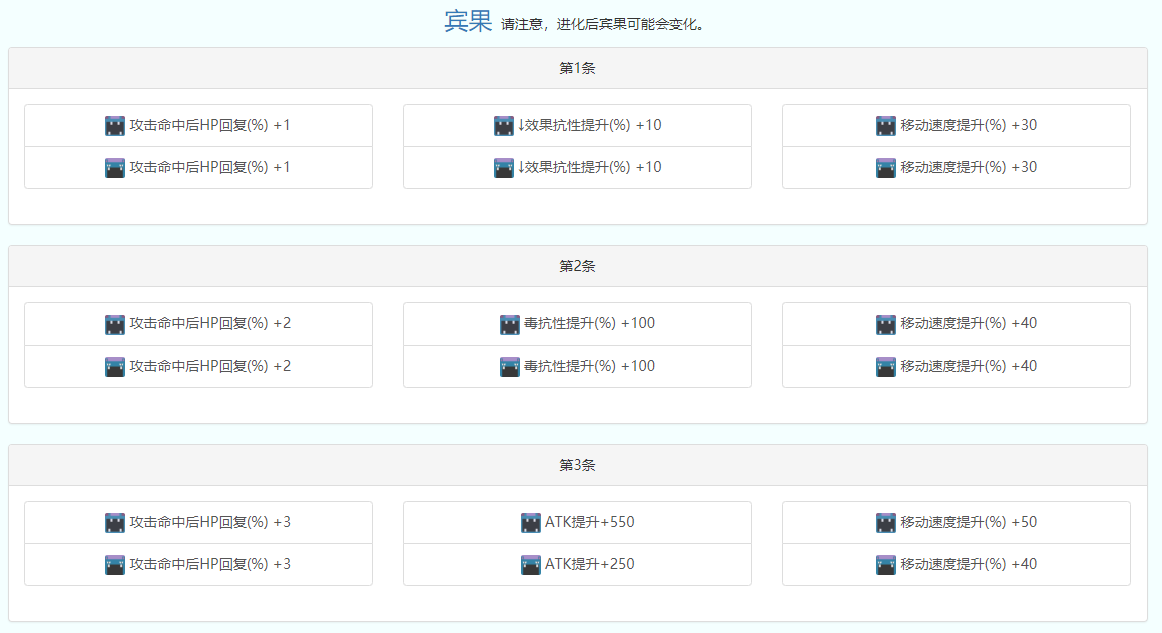Screen dimensions: 1162x633
Task: Click the blue chest icon beside 移动速度提升(%) +30
Action: [886, 126]
